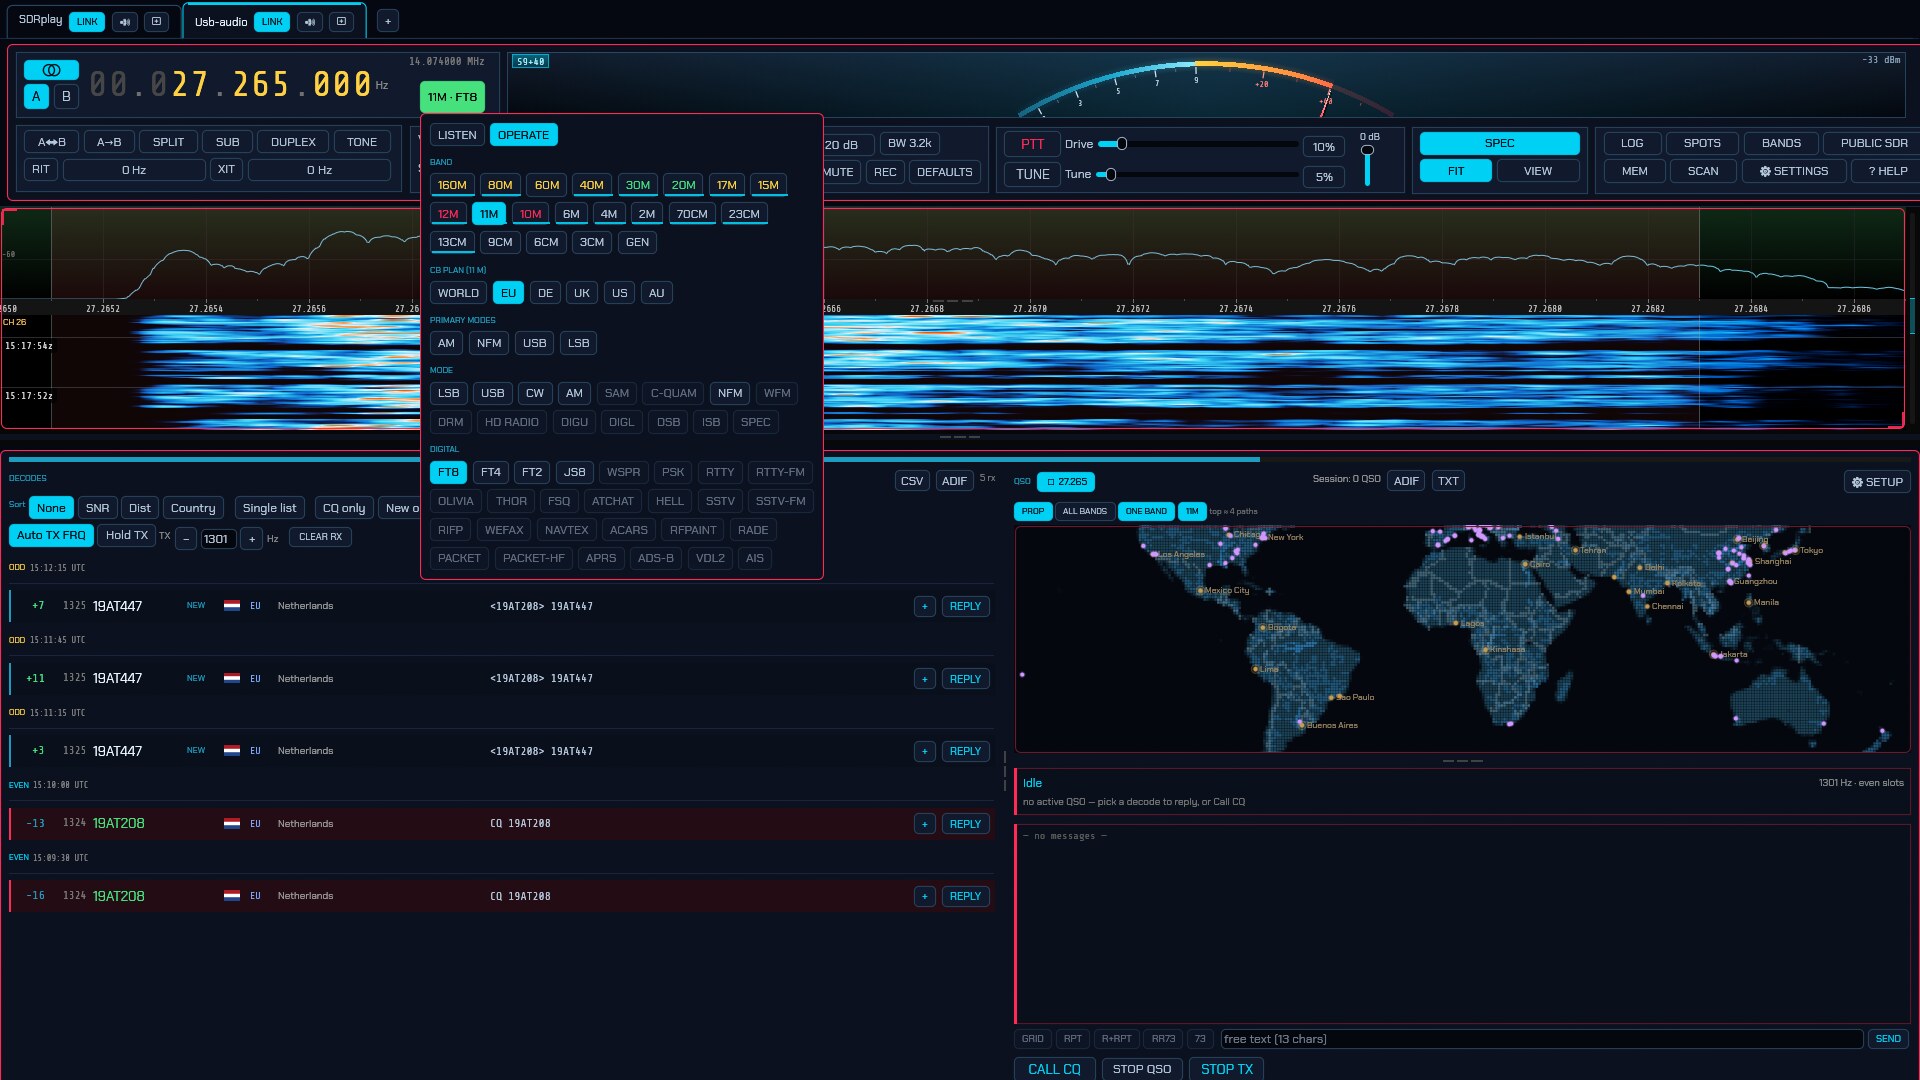
Task: Clear decodes with CLEAR RX
Action: click(320, 537)
